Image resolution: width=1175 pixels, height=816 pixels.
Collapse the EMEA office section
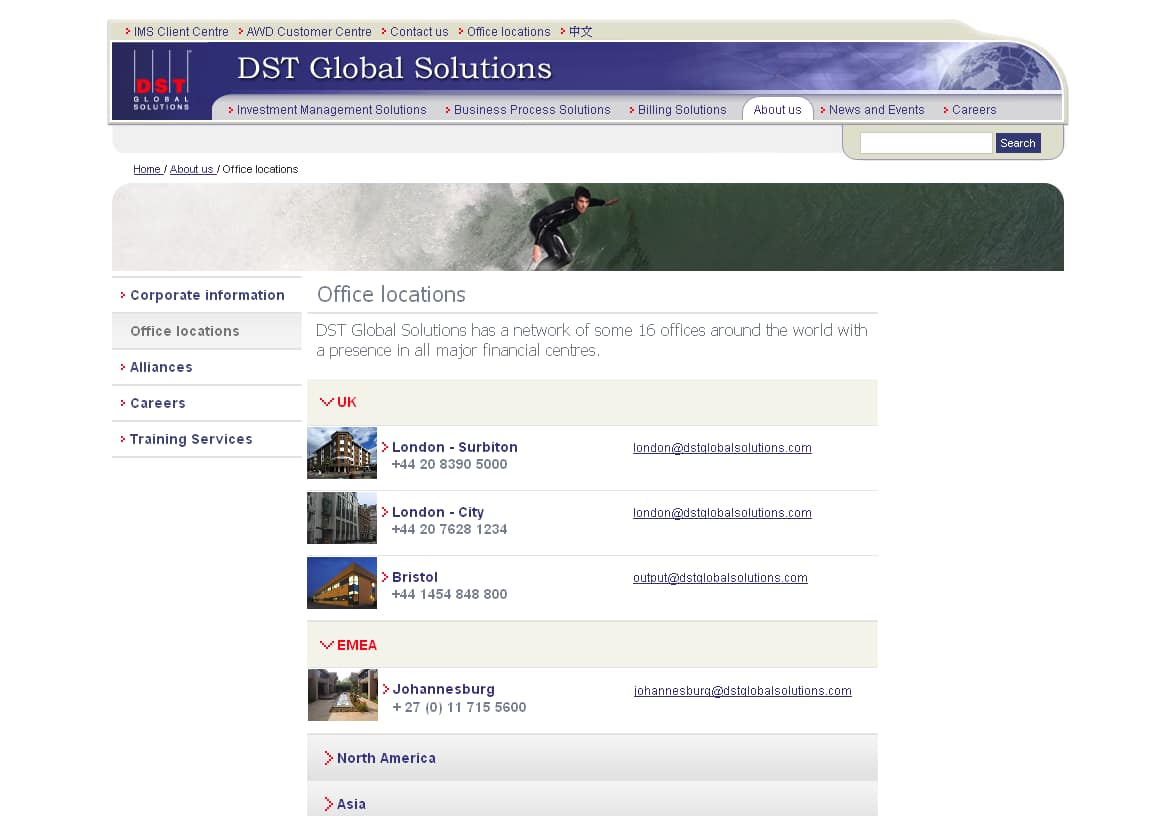348,645
